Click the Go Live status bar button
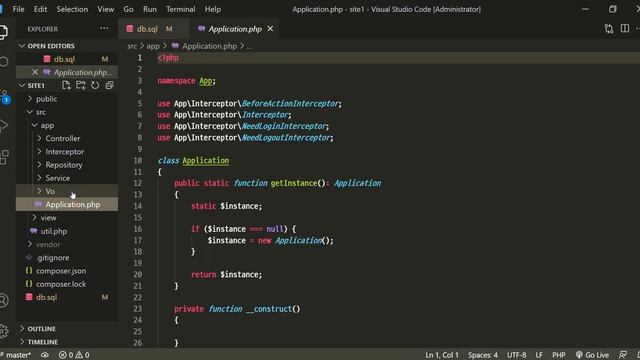The height and width of the screenshot is (360, 640). pos(592,355)
